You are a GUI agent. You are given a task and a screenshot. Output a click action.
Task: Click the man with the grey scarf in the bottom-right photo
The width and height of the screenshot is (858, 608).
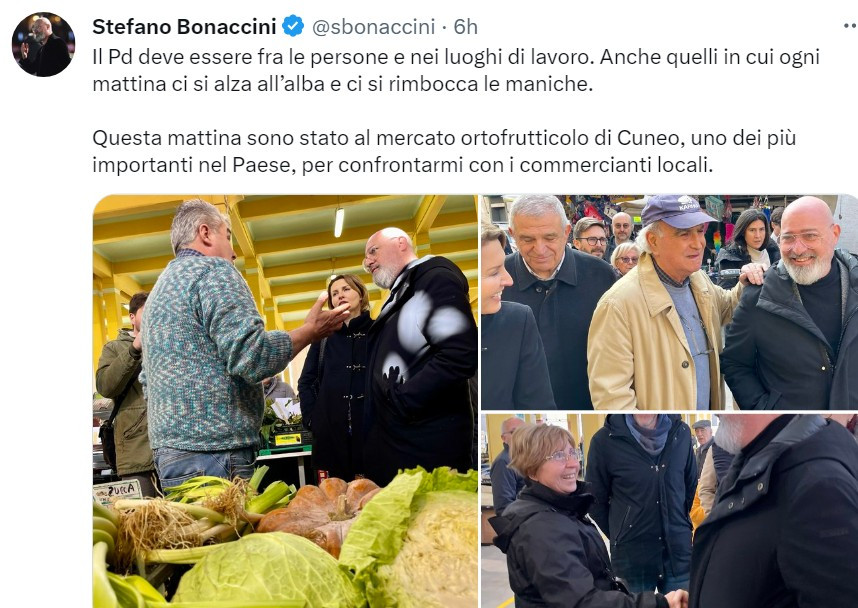643,501
